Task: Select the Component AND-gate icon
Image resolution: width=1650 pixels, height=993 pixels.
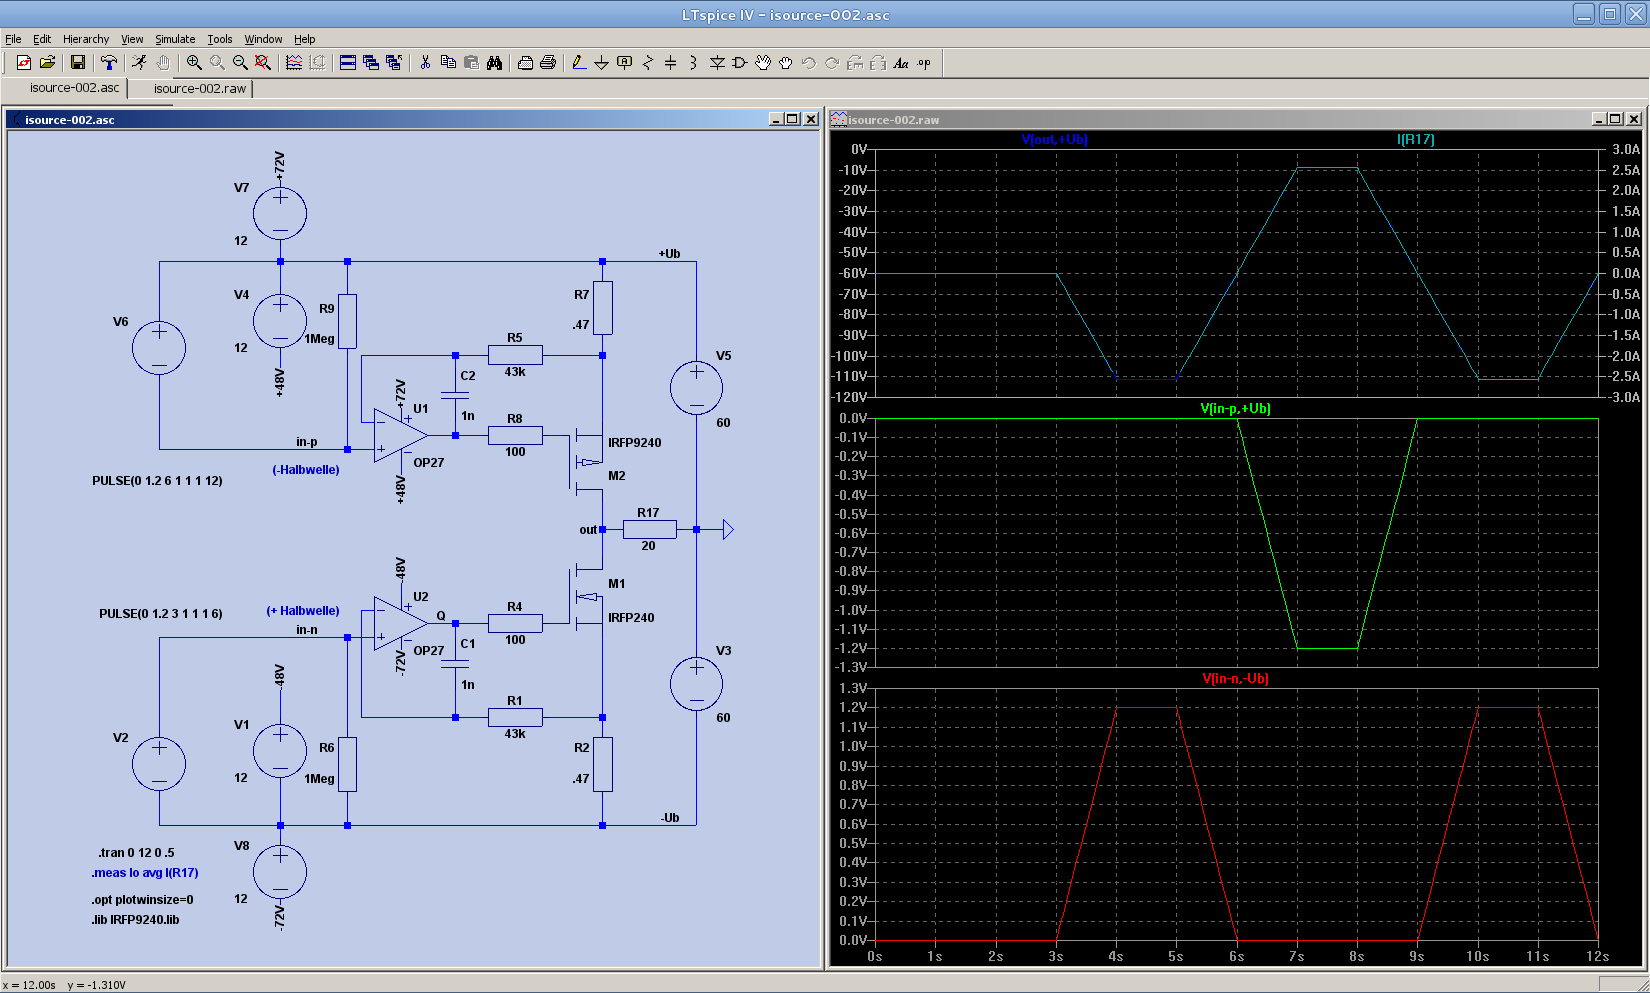Action: (740, 62)
